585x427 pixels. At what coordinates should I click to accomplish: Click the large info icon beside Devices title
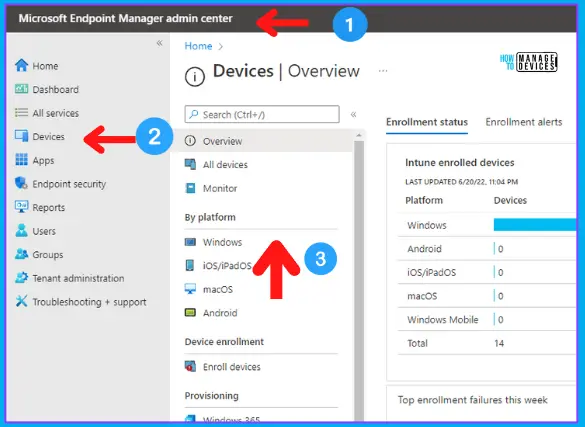[x=195, y=77]
